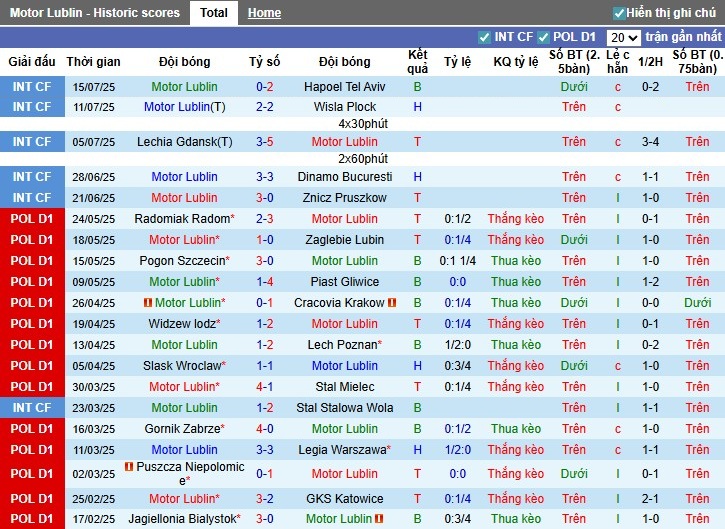
Task: Click the 'Tỷ số' column header
Action: coord(265,62)
